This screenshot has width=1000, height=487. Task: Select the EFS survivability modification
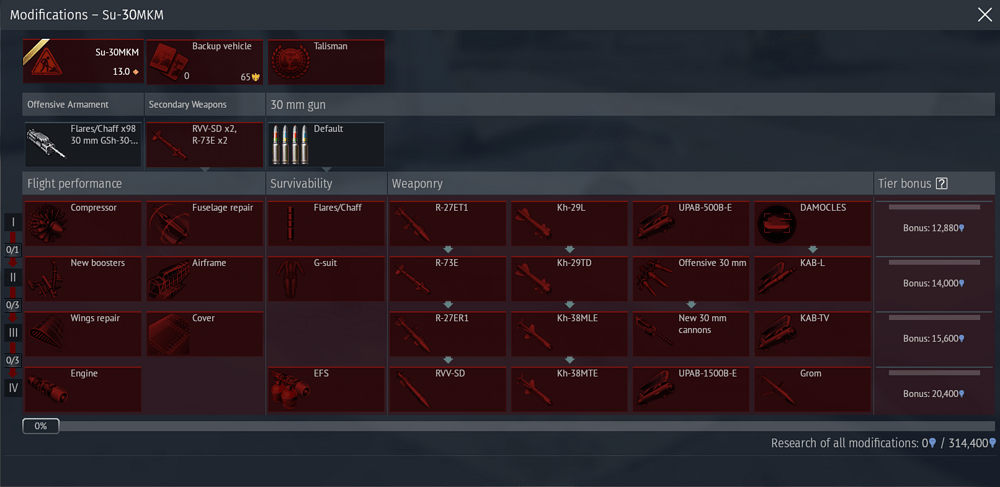(x=325, y=389)
